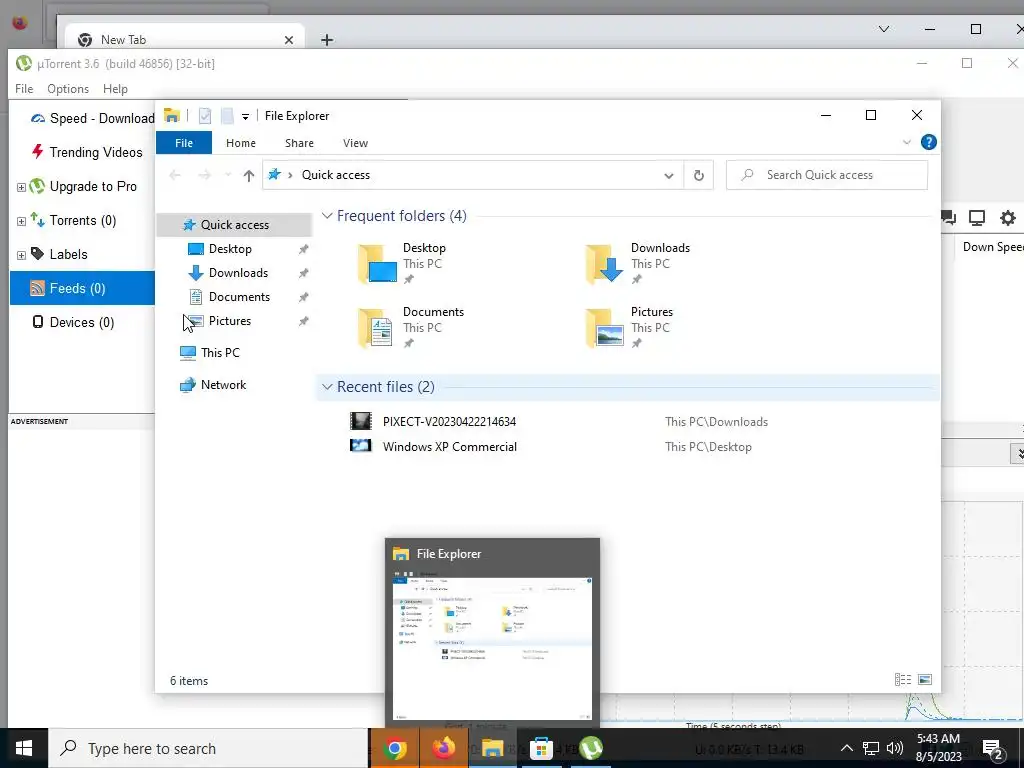The image size is (1024, 768).
Task: Refresh the Quick access view
Action: click(x=699, y=175)
